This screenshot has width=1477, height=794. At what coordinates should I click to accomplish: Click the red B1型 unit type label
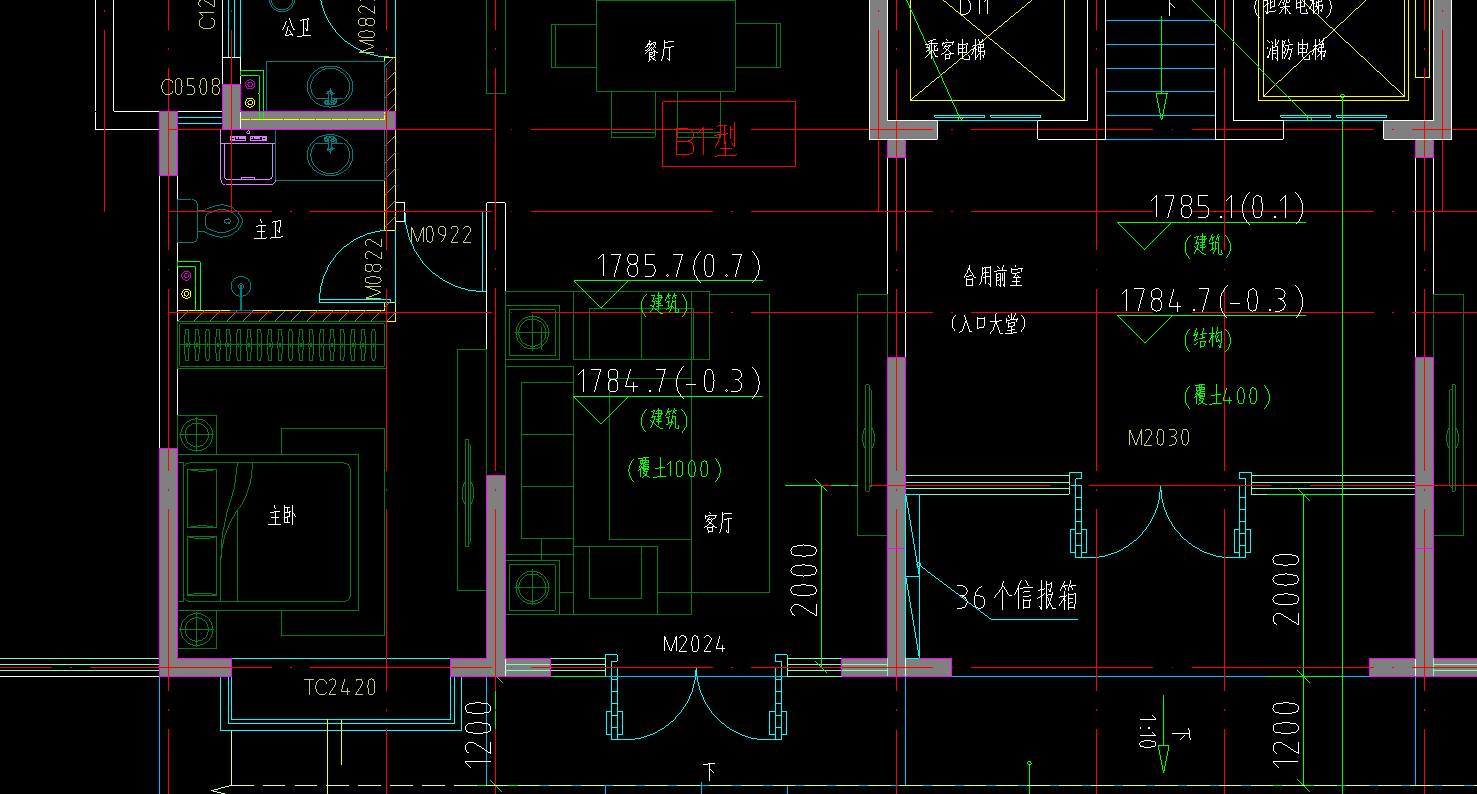tap(707, 143)
